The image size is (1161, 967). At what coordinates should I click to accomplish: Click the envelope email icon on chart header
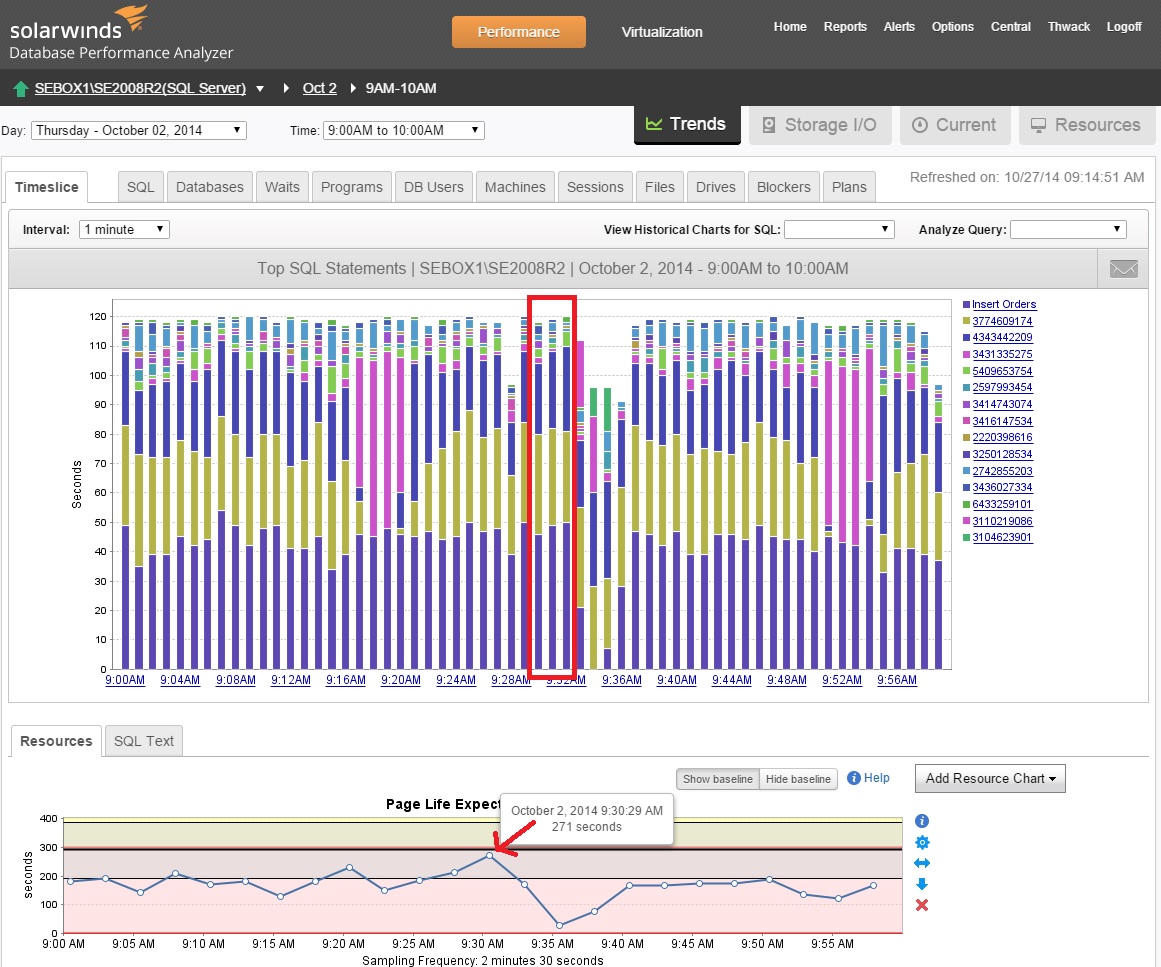tap(1124, 268)
